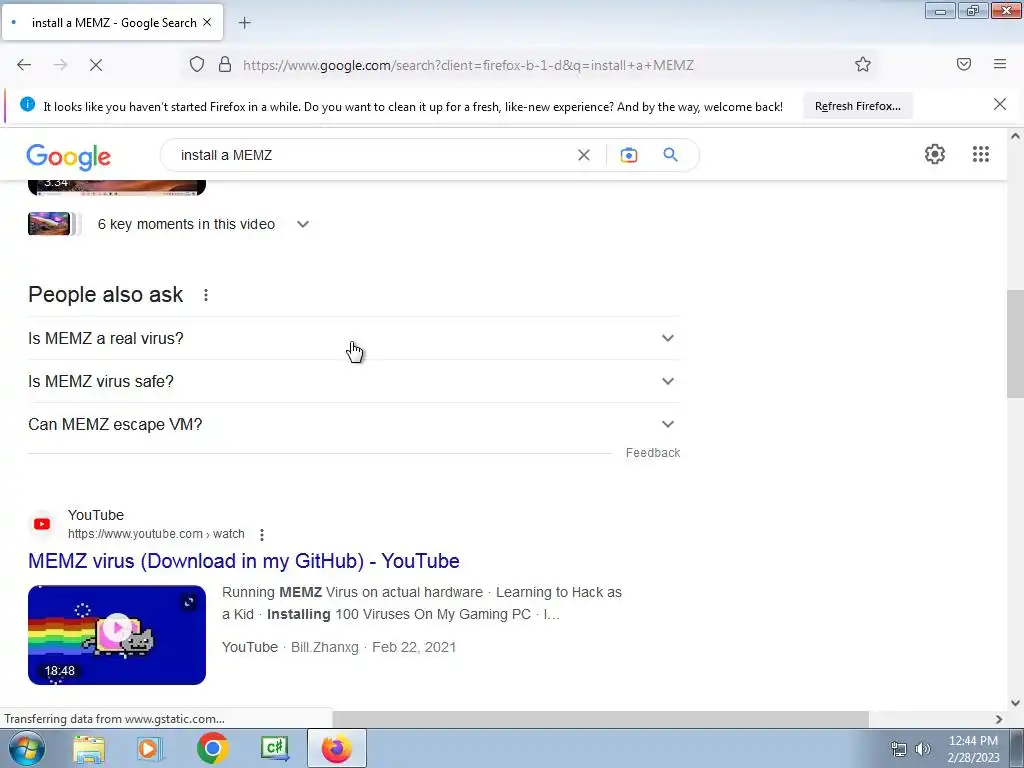
Task: Open the network tray icon
Action: (899, 749)
